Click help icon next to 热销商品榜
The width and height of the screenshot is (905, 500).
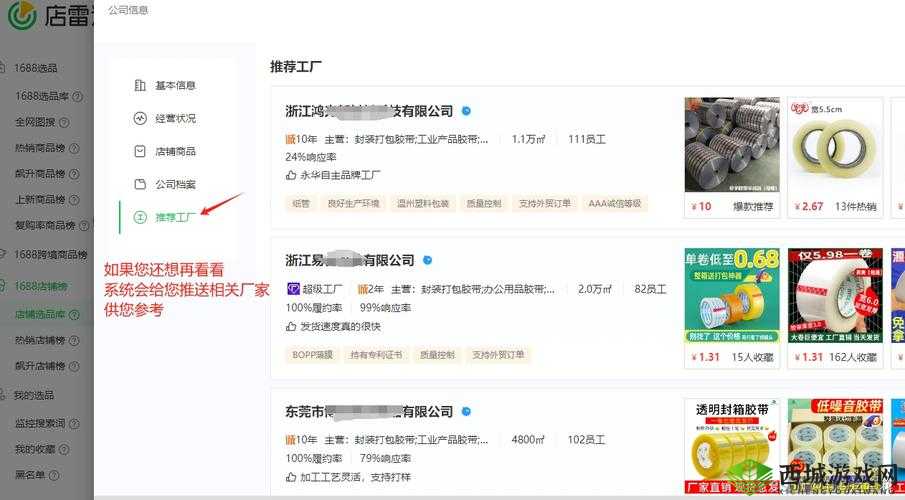pyautogui.click(x=74, y=148)
